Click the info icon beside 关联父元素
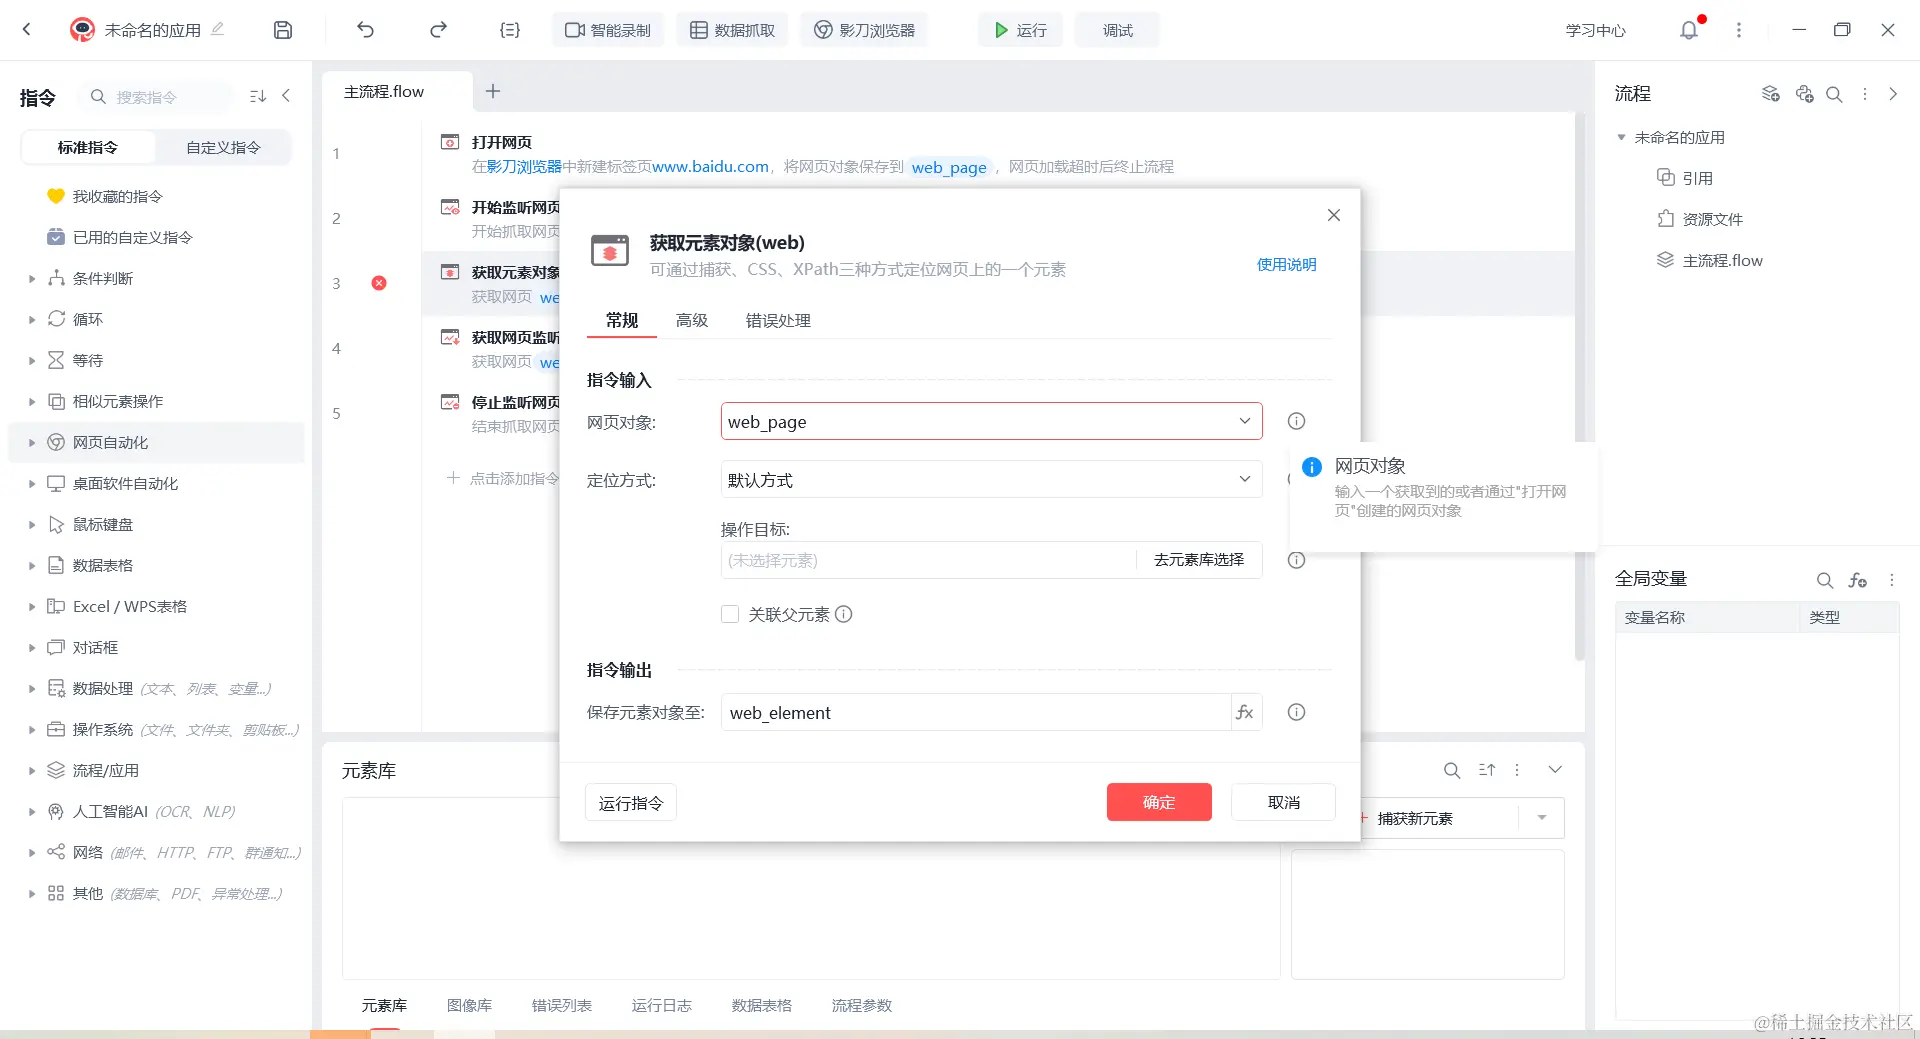The image size is (1920, 1039). coord(844,614)
